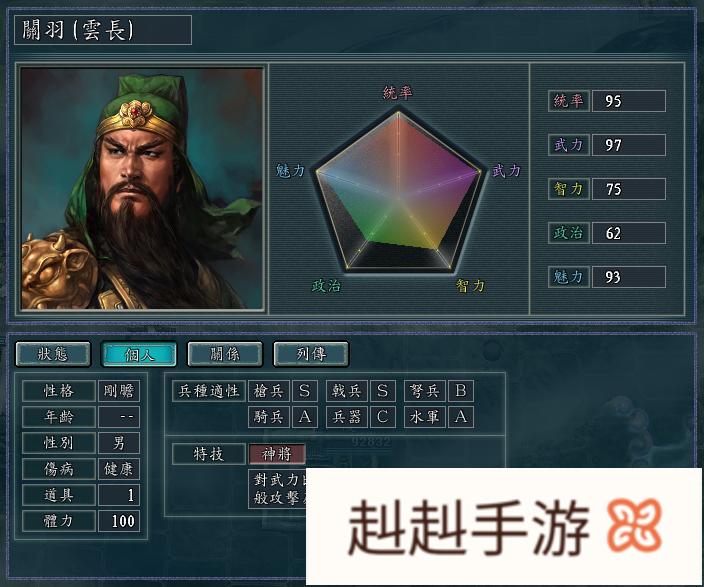Click the 戟兵 aptitude grade S

coord(383,391)
